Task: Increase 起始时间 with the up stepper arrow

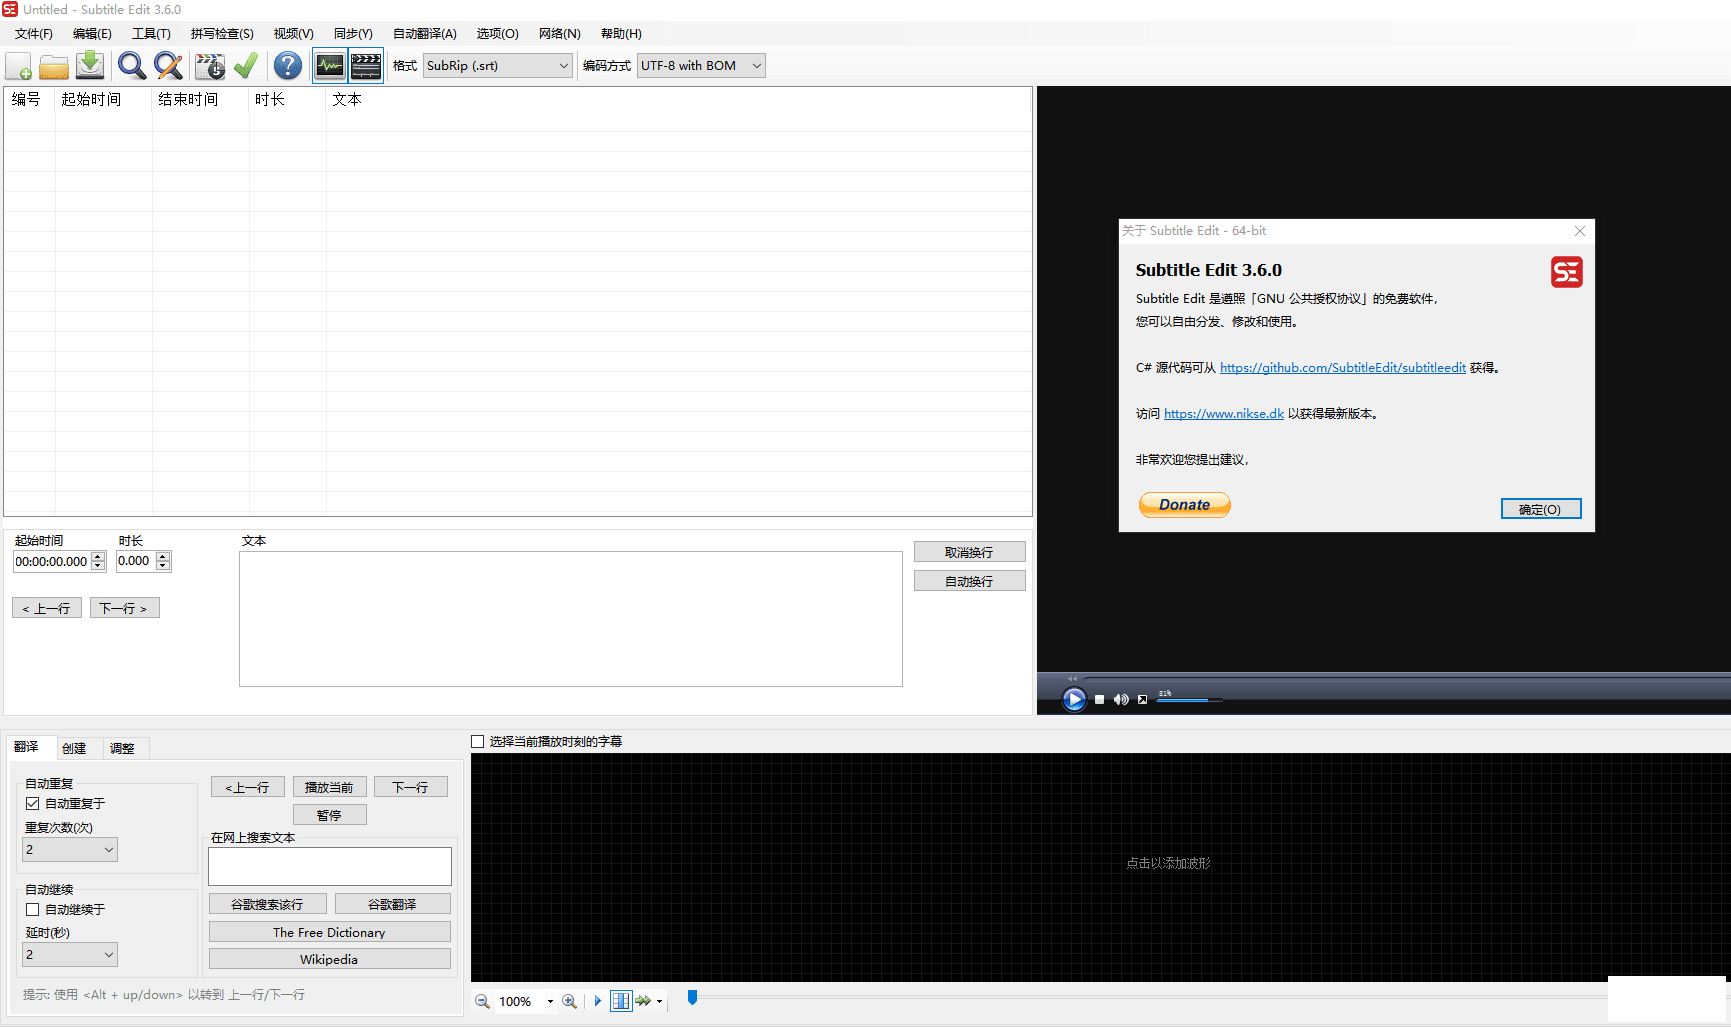Action: 98,557
